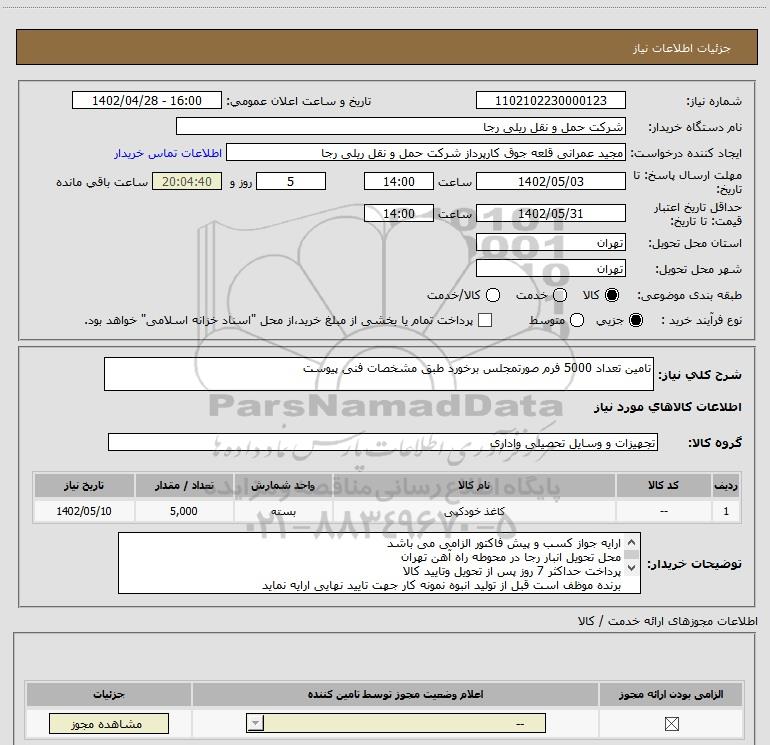Screen dimensions: 770x745
Task: Click the شماره نیاز field 1102102230000123
Action: [x=550, y=101]
